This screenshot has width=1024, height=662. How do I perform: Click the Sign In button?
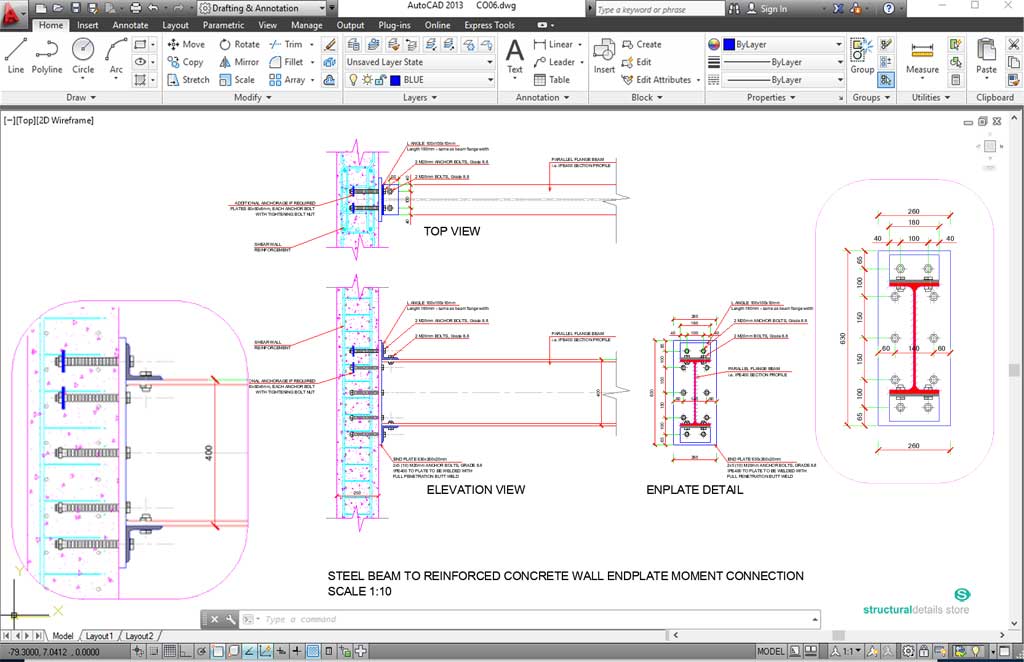coord(773,9)
